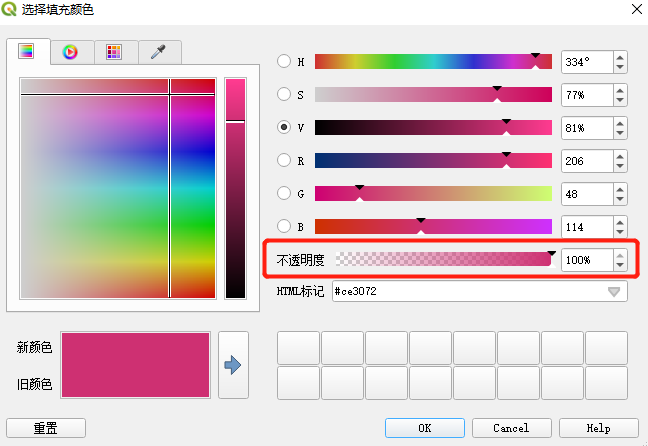This screenshot has width=648, height=446.
Task: Decrease the saturation 77% spinner
Action: coord(620,100)
